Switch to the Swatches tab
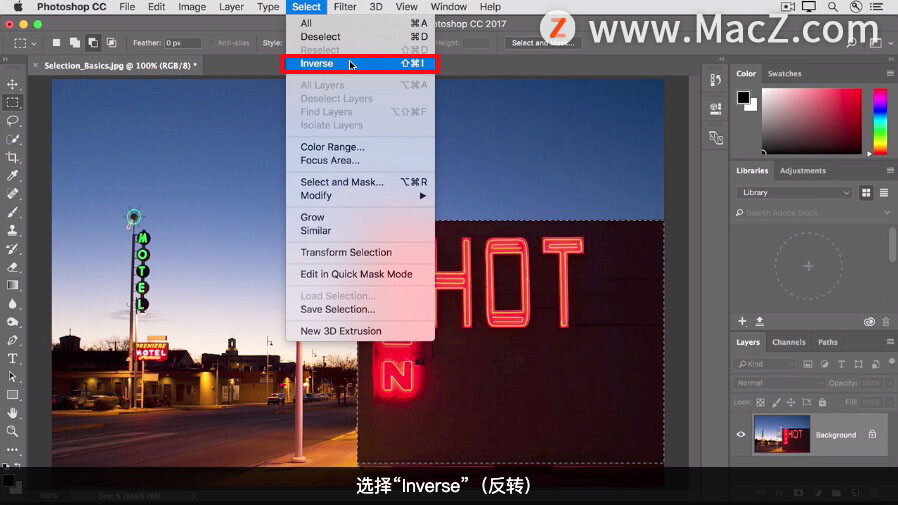 [x=784, y=74]
